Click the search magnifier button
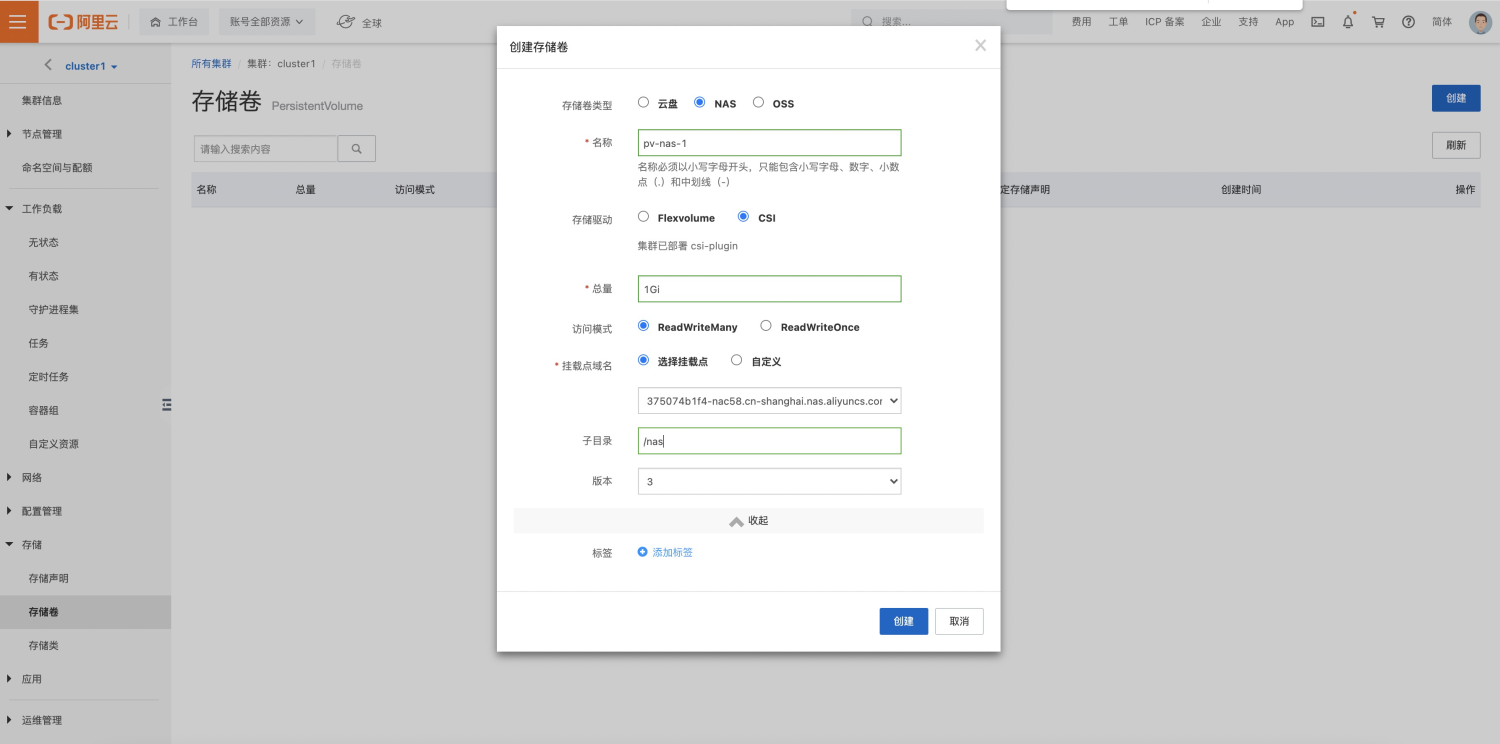 (356, 149)
